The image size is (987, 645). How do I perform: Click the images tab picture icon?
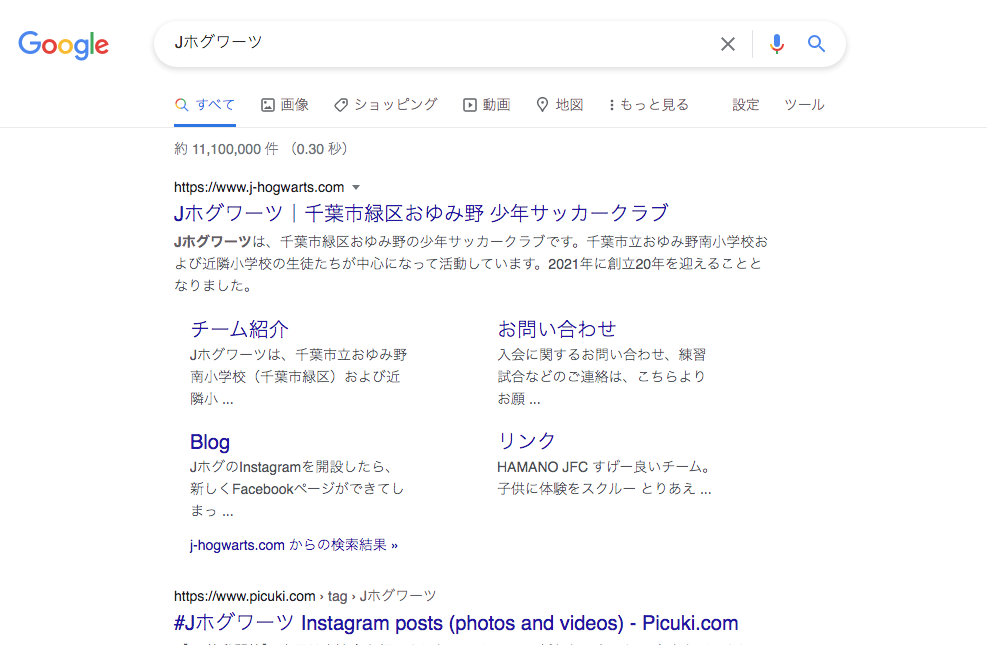point(268,105)
